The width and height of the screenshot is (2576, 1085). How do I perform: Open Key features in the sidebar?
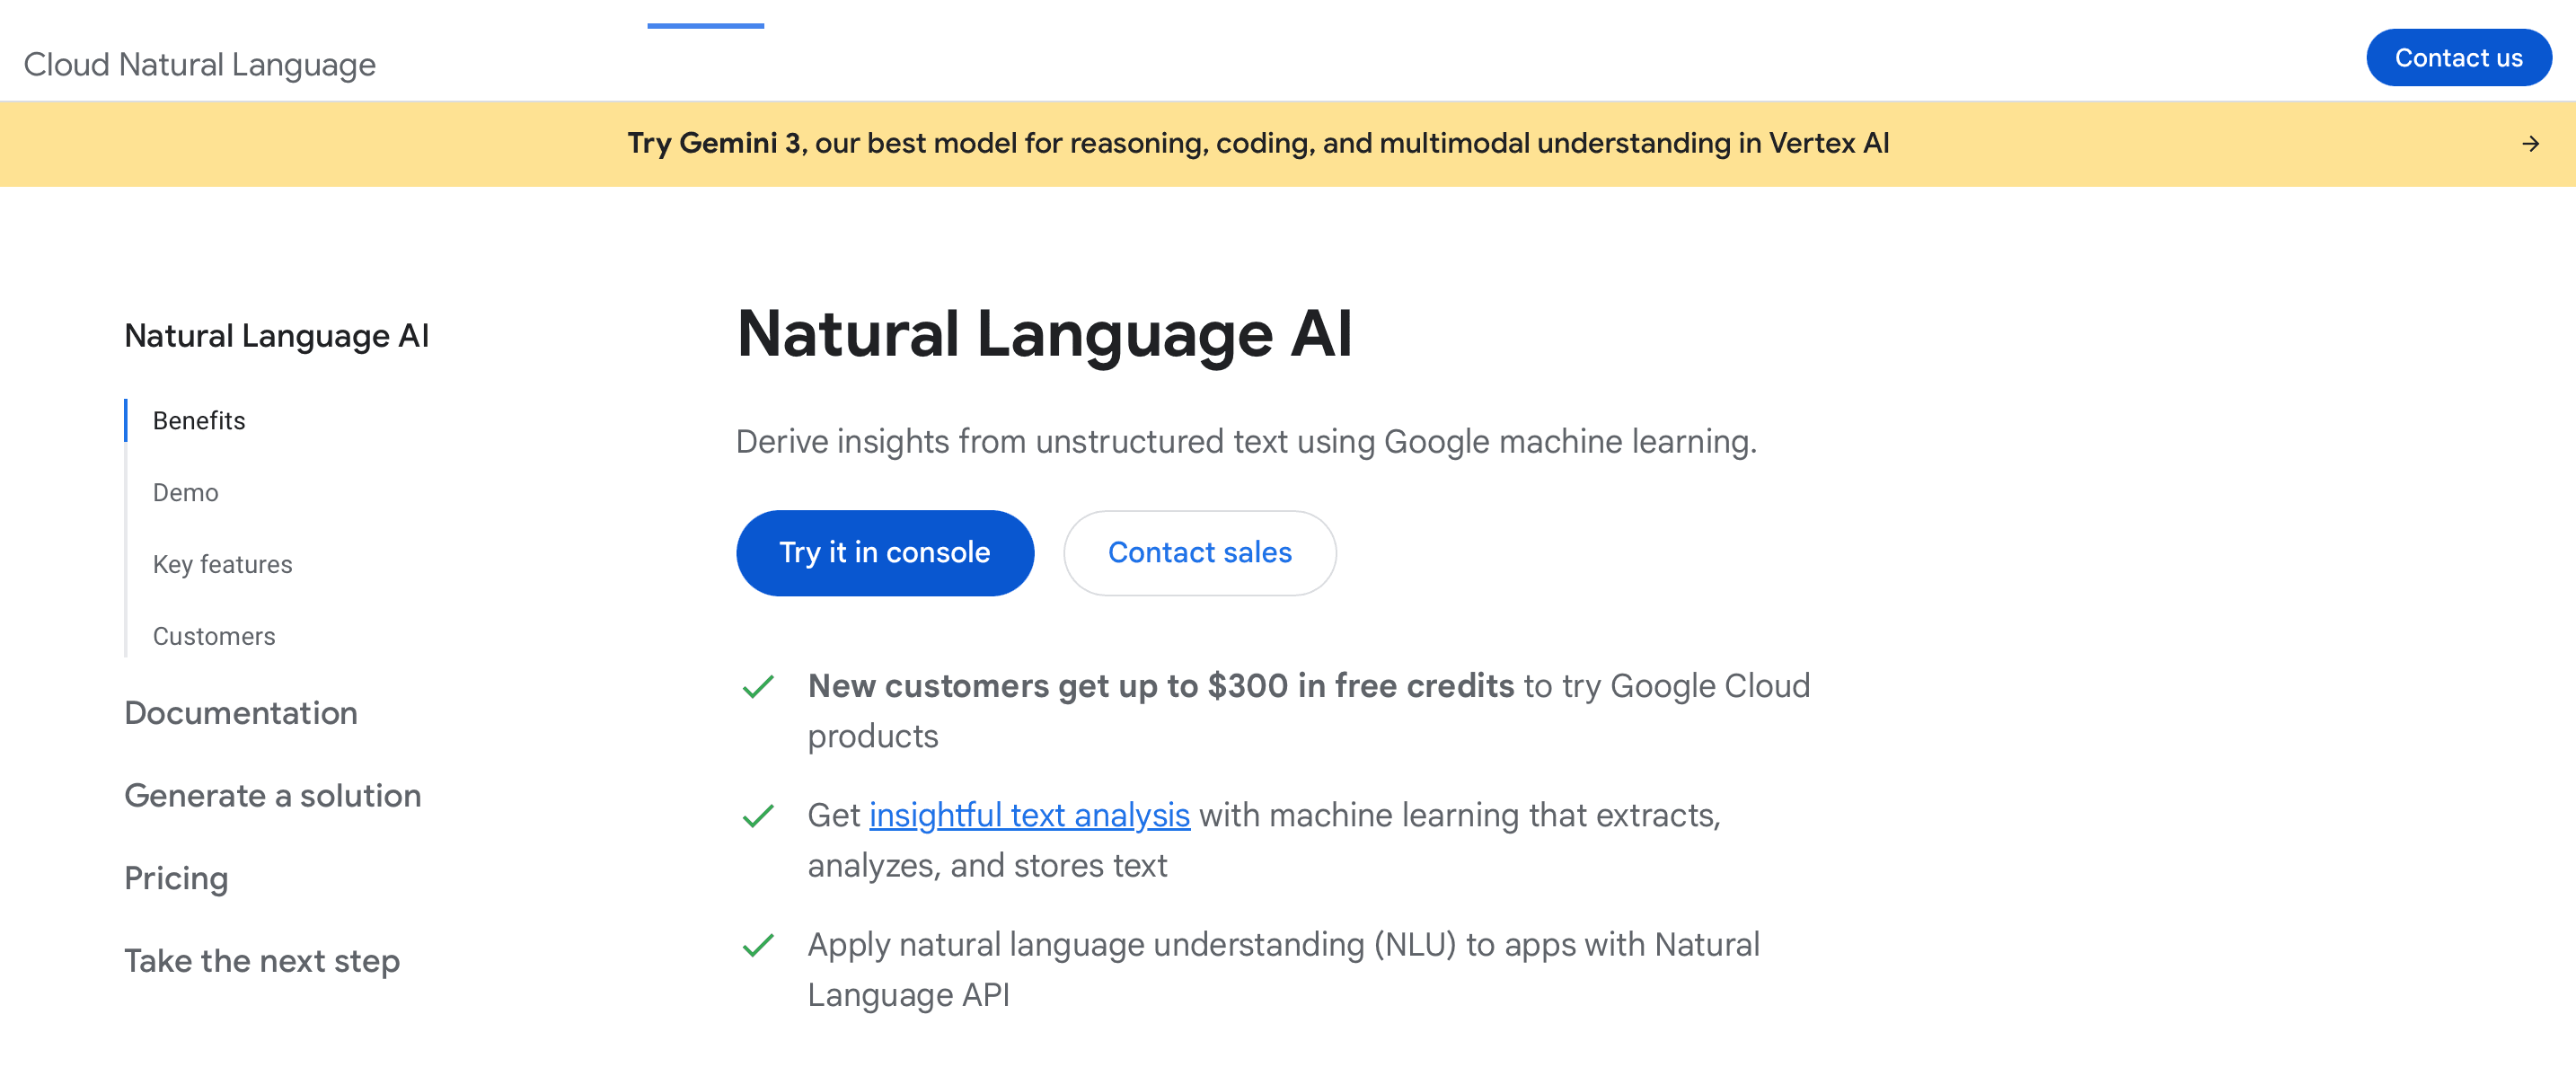click(222, 564)
